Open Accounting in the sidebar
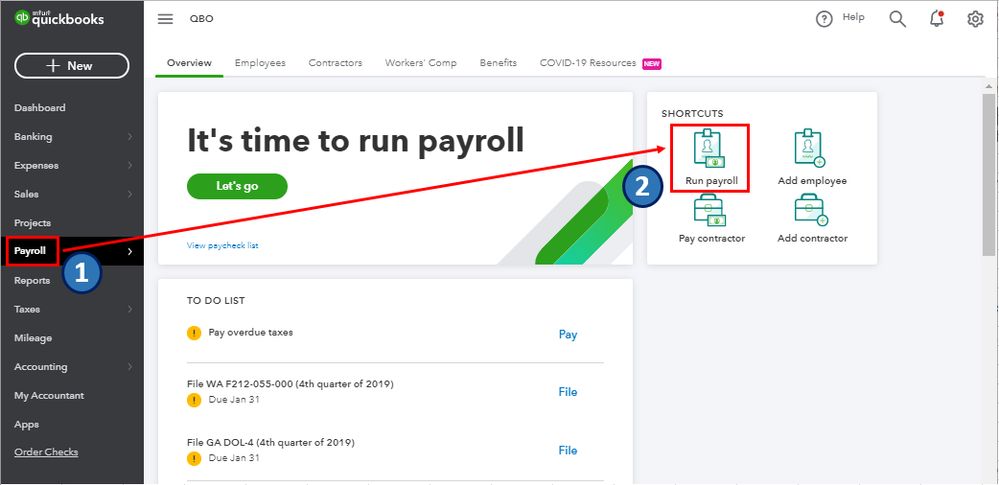 pos(41,367)
